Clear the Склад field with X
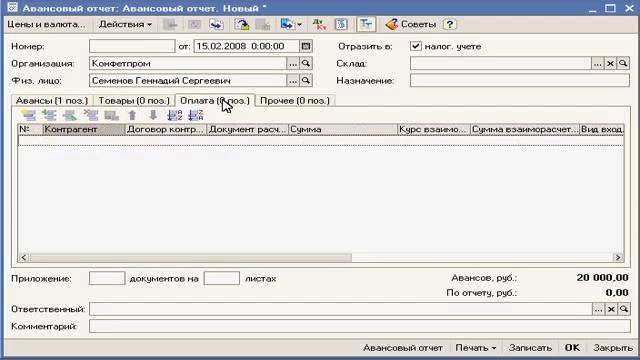The image size is (640, 360). pos(610,63)
